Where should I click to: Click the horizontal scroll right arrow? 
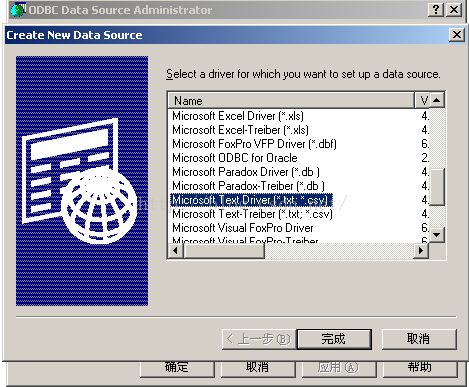click(421, 250)
